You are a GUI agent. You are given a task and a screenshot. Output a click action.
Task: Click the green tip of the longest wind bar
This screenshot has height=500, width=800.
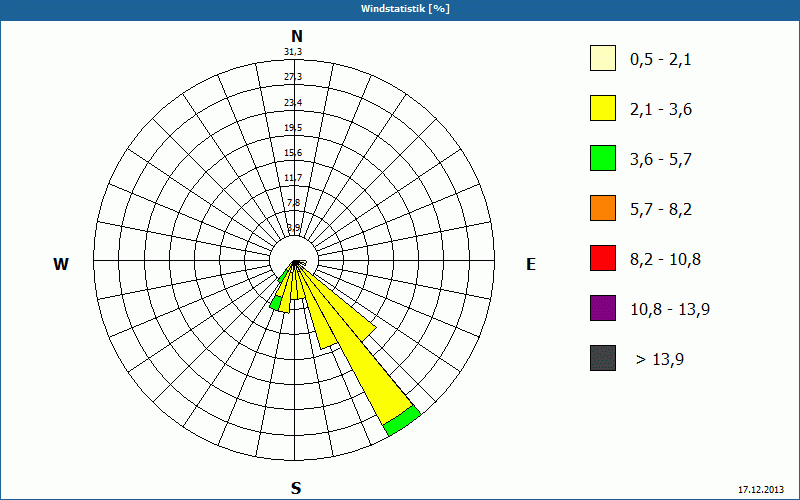point(403,421)
